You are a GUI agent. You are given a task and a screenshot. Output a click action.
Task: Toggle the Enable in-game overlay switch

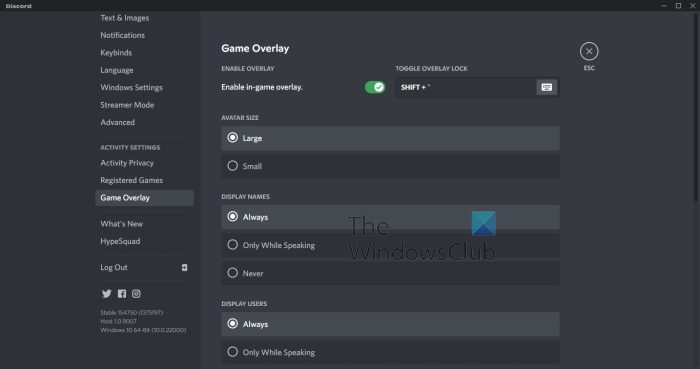coord(375,87)
